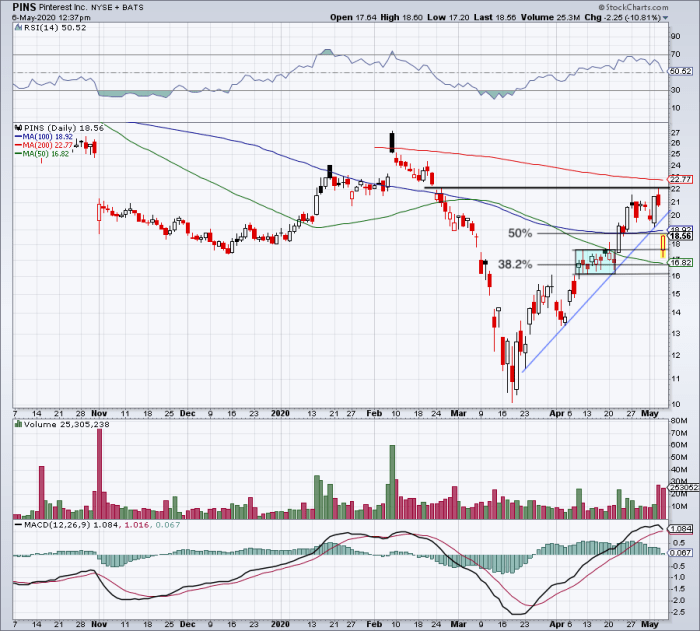The height and width of the screenshot is (631, 700).
Task: Click the MA(50) 16.82 legend text
Action: [46, 154]
